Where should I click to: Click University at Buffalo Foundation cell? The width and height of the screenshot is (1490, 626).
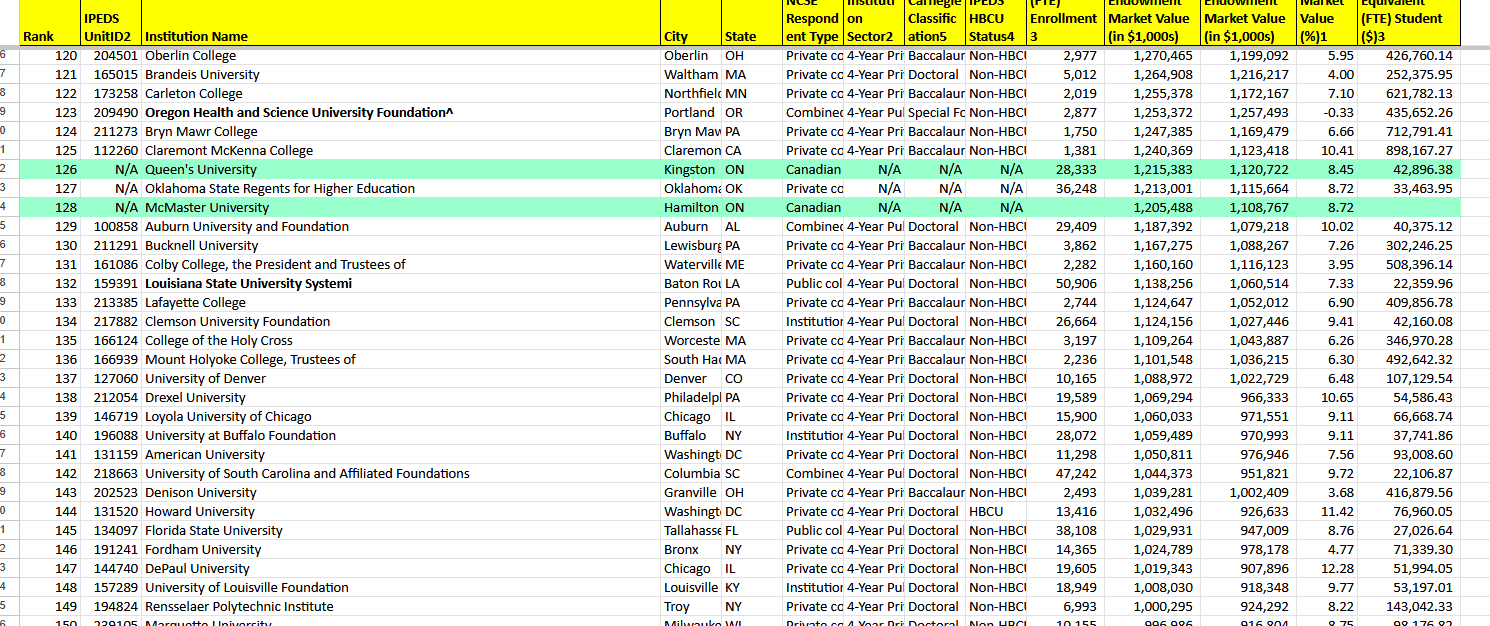coord(401,436)
